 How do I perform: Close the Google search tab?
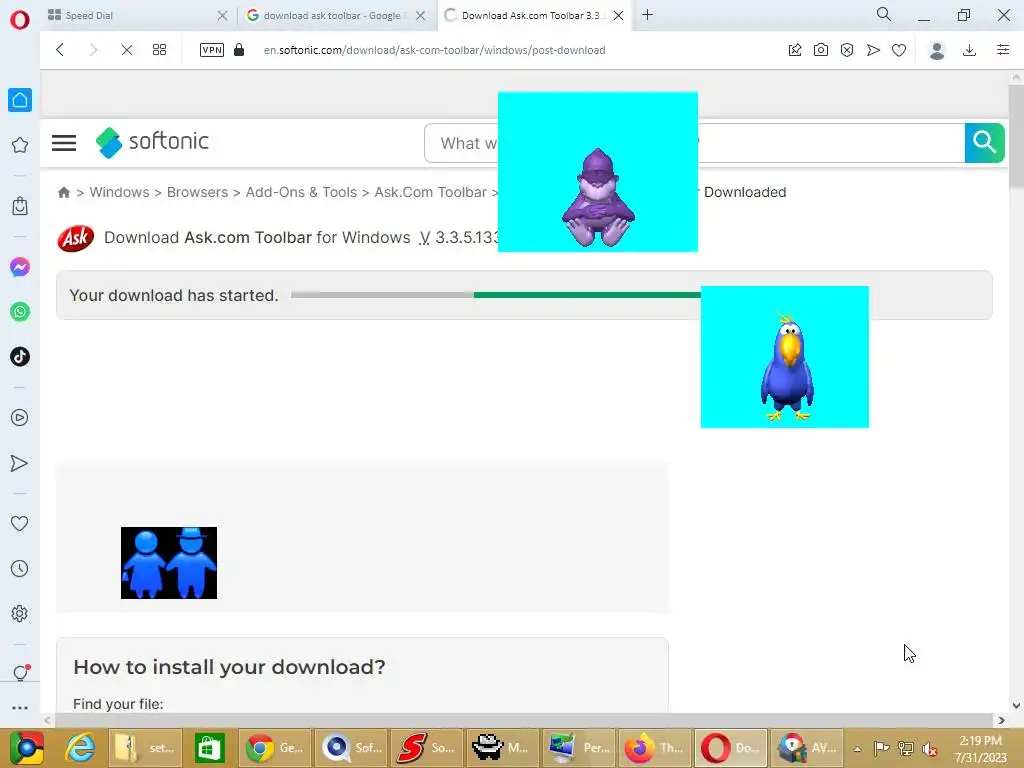click(421, 15)
